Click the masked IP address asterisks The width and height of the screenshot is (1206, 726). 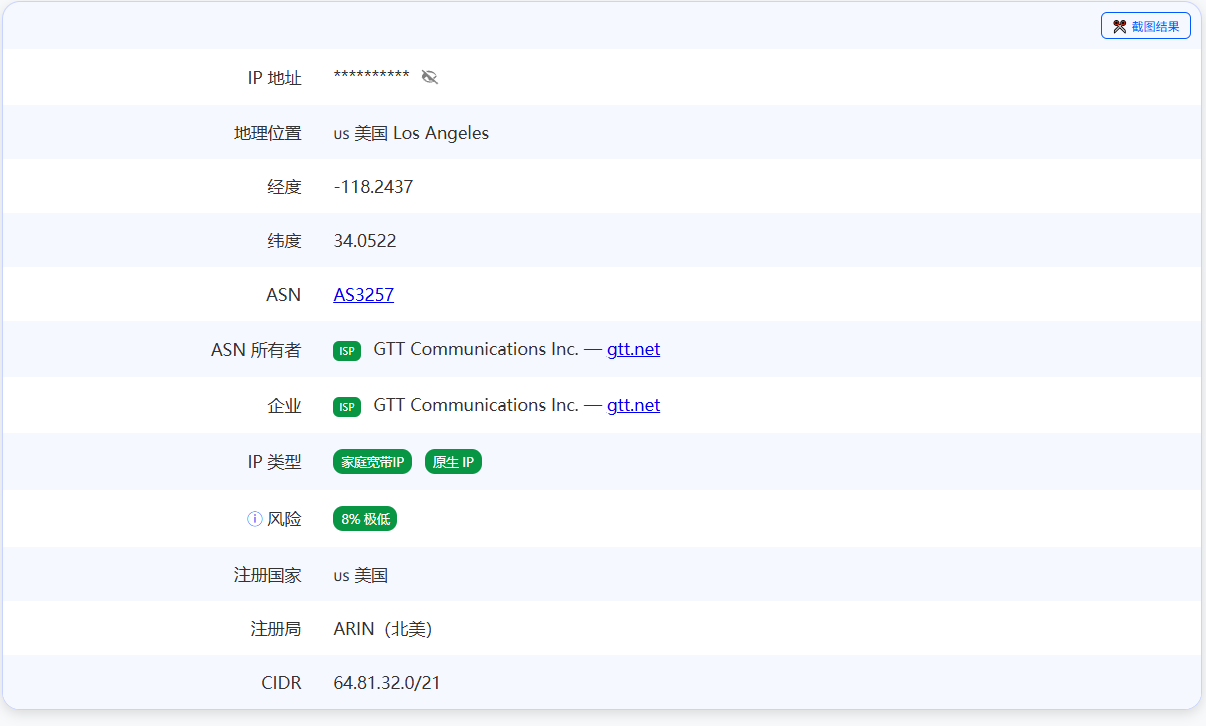click(x=371, y=77)
